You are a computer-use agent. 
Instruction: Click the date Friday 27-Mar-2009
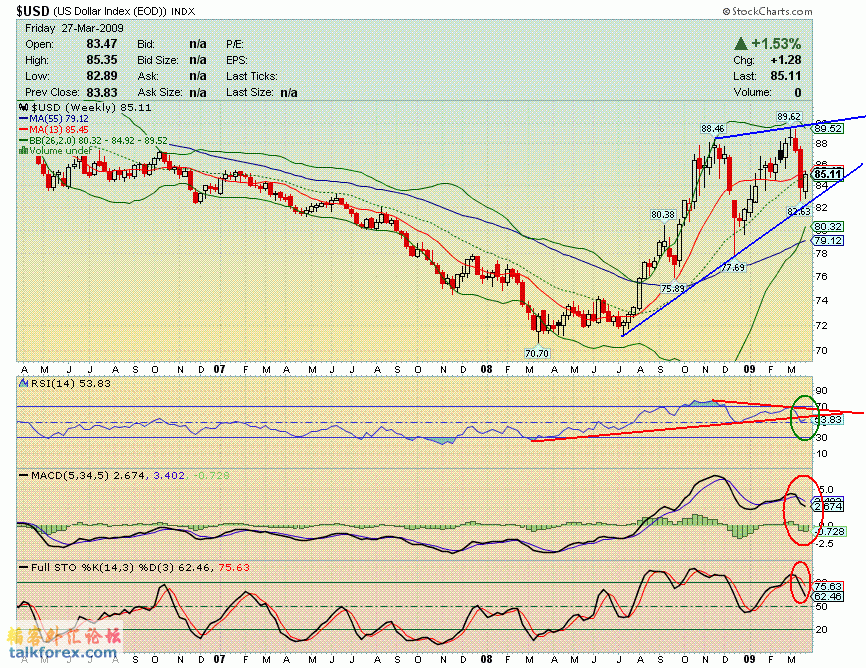pyautogui.click(x=75, y=28)
